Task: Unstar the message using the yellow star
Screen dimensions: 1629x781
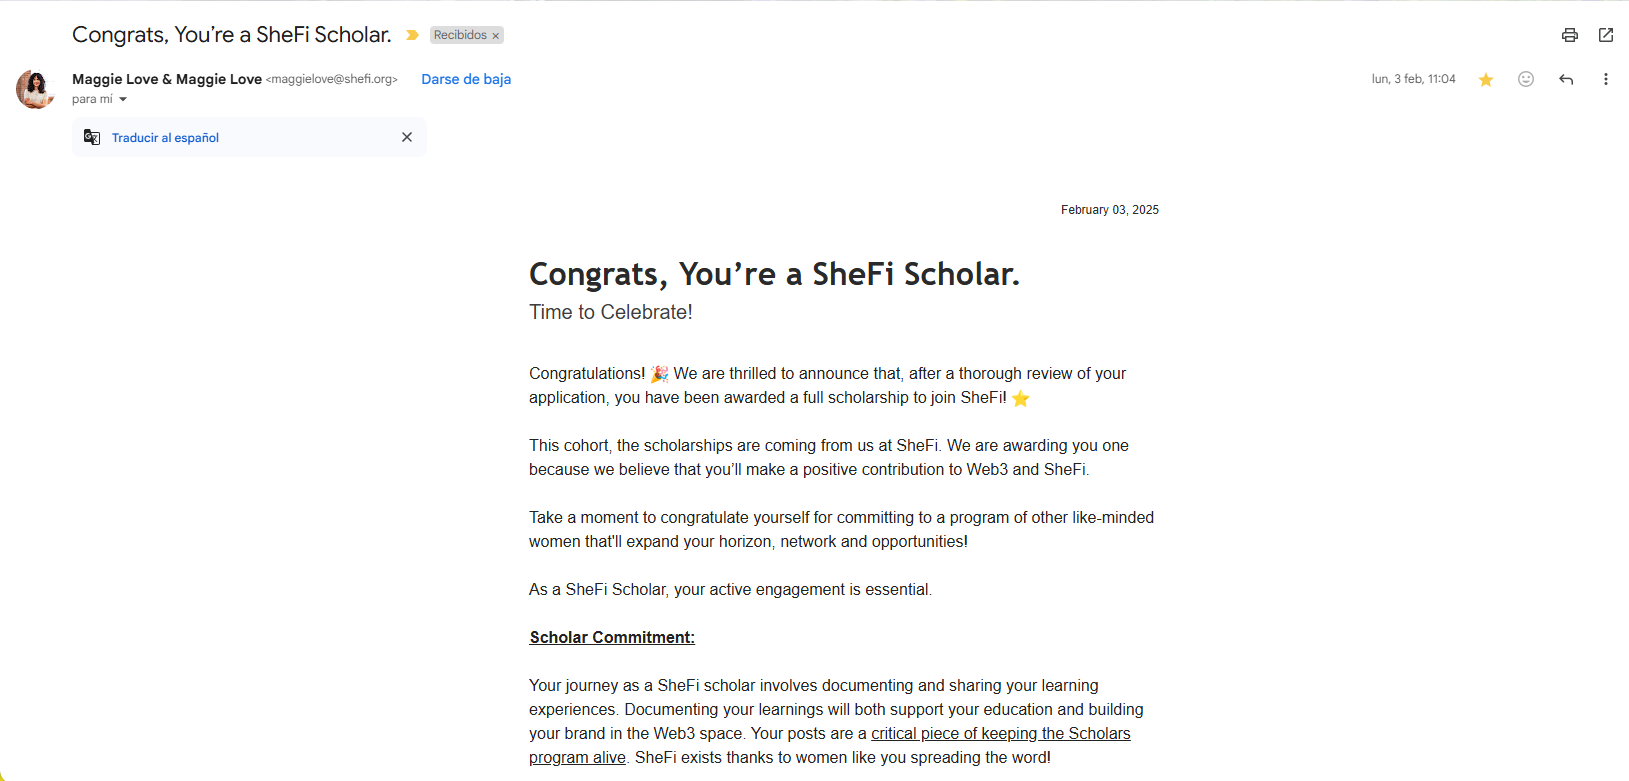Action: pyautogui.click(x=1486, y=79)
